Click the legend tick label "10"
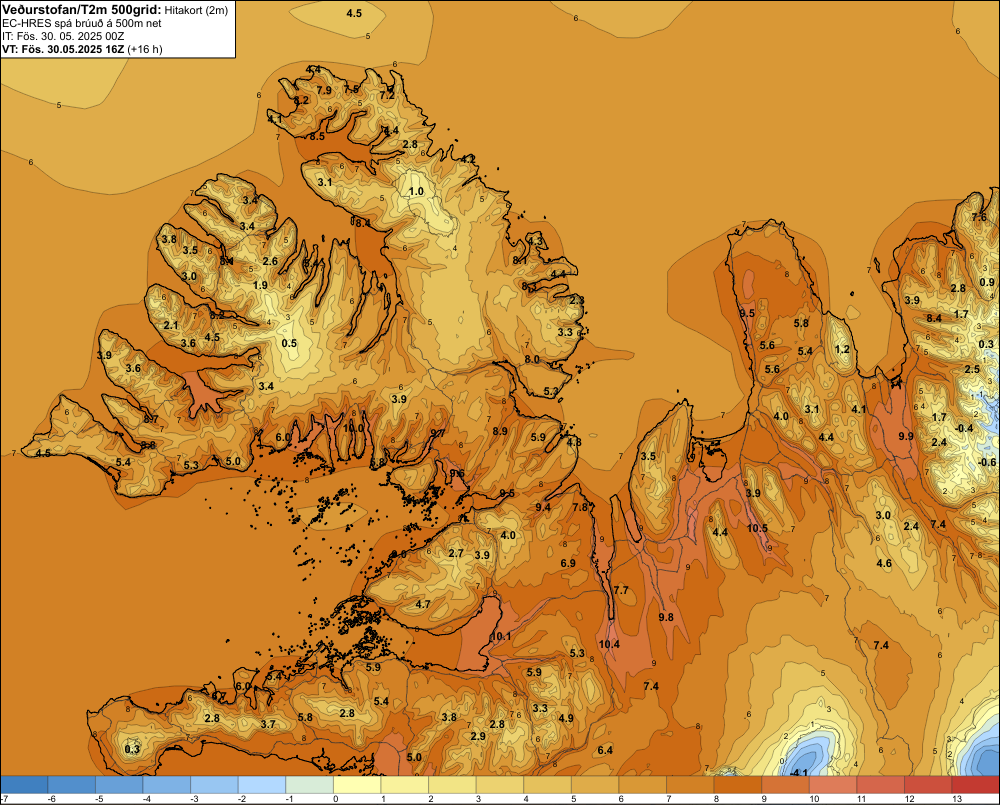1000x805 pixels. click(x=814, y=799)
